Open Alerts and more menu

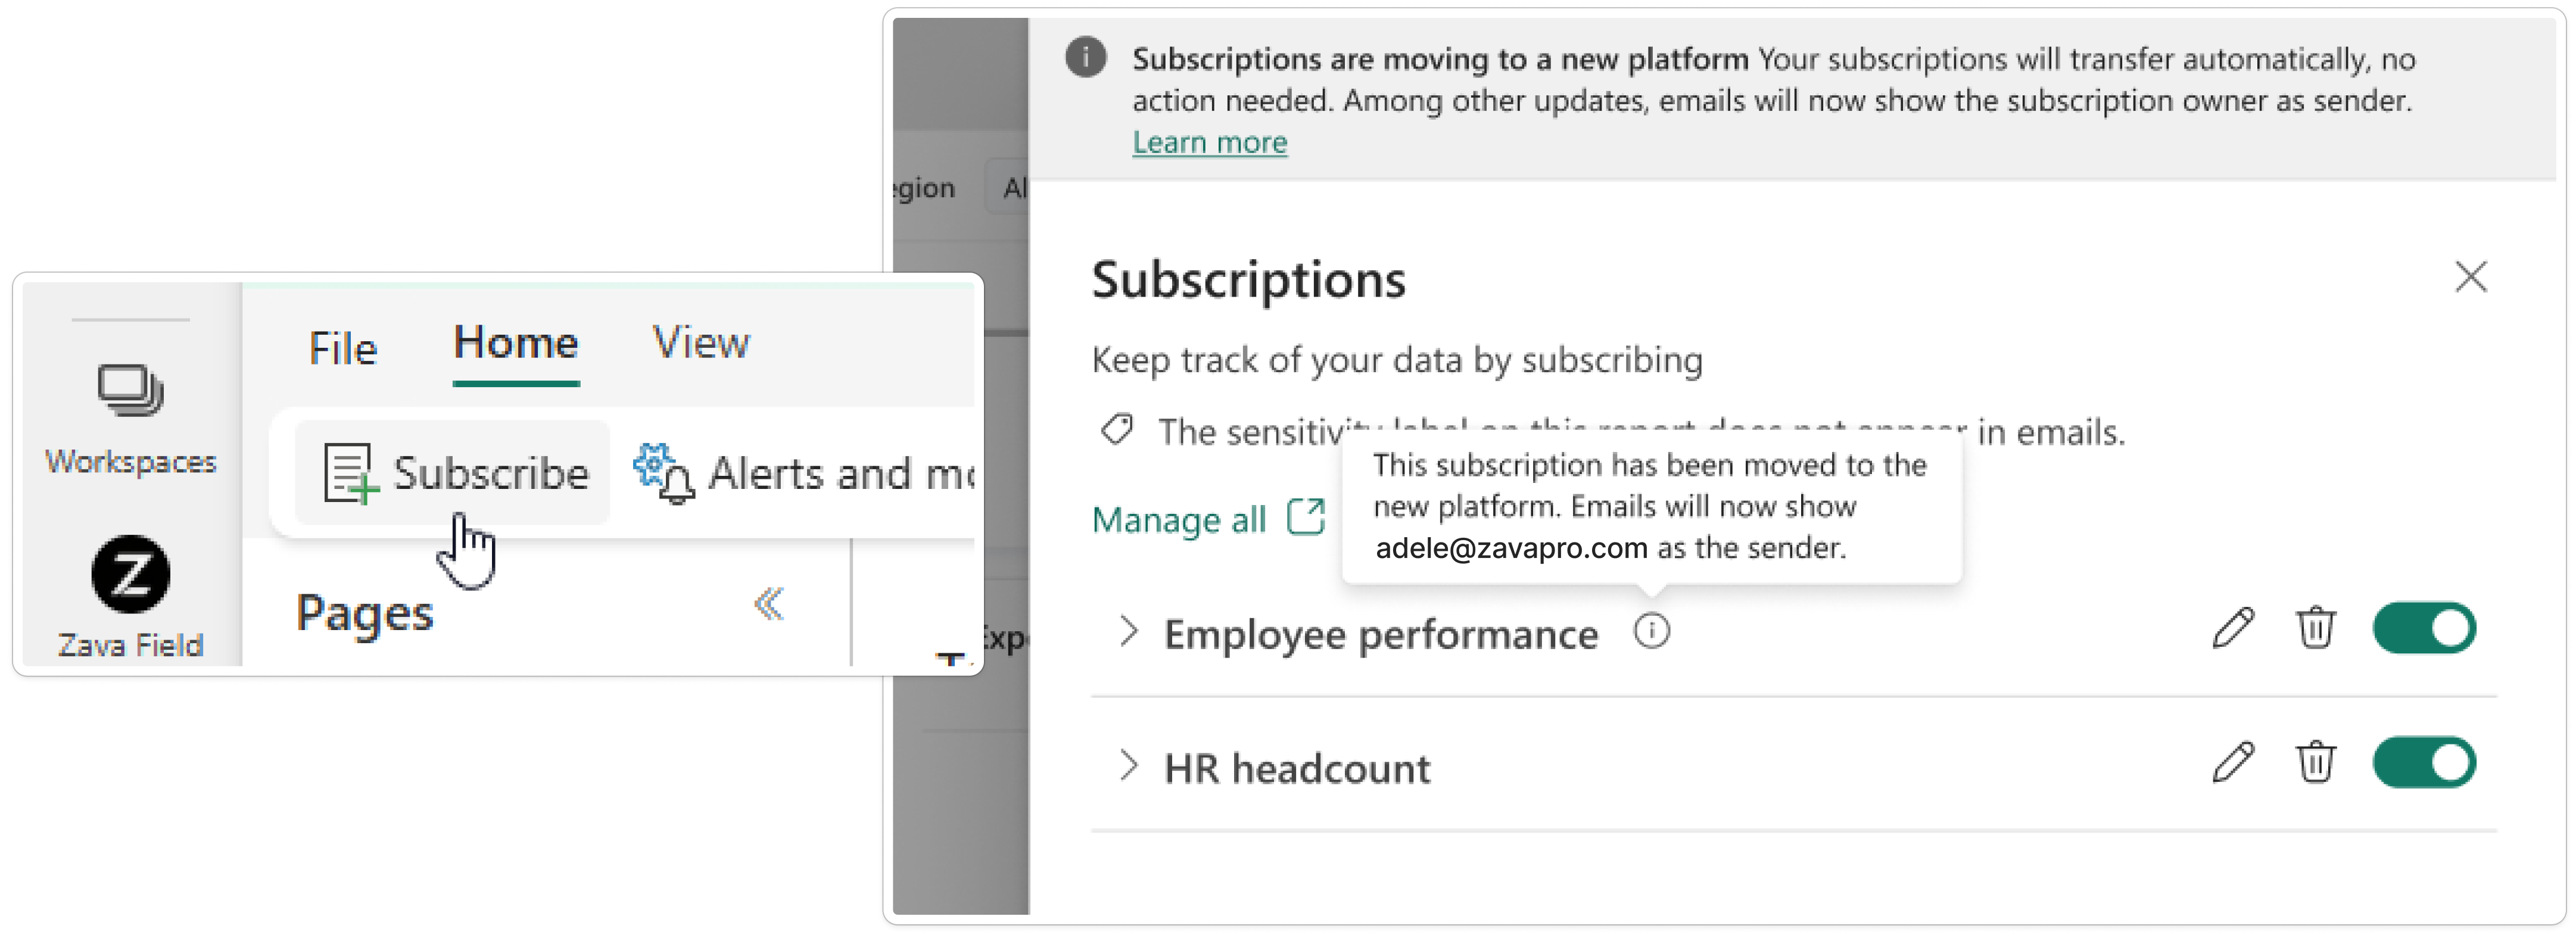point(803,474)
